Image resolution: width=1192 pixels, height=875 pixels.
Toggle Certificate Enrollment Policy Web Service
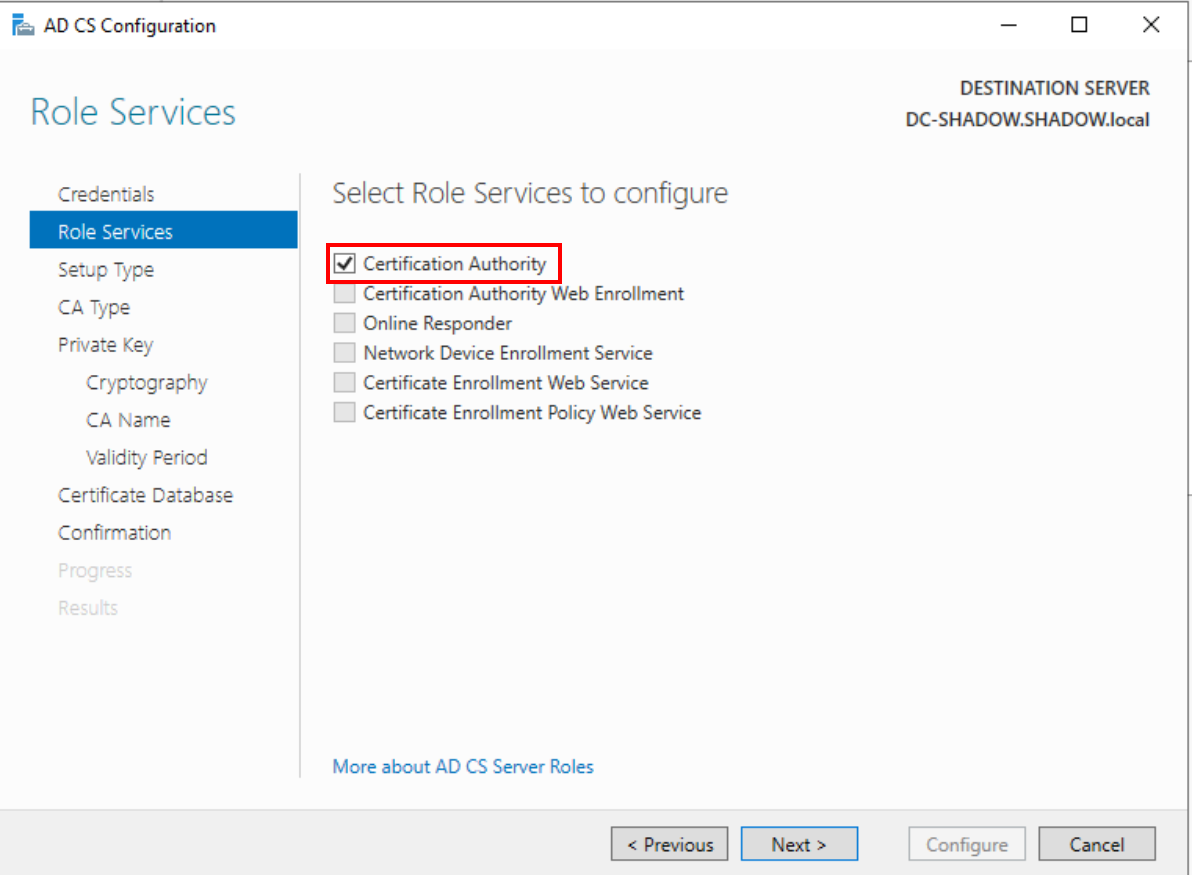point(345,413)
